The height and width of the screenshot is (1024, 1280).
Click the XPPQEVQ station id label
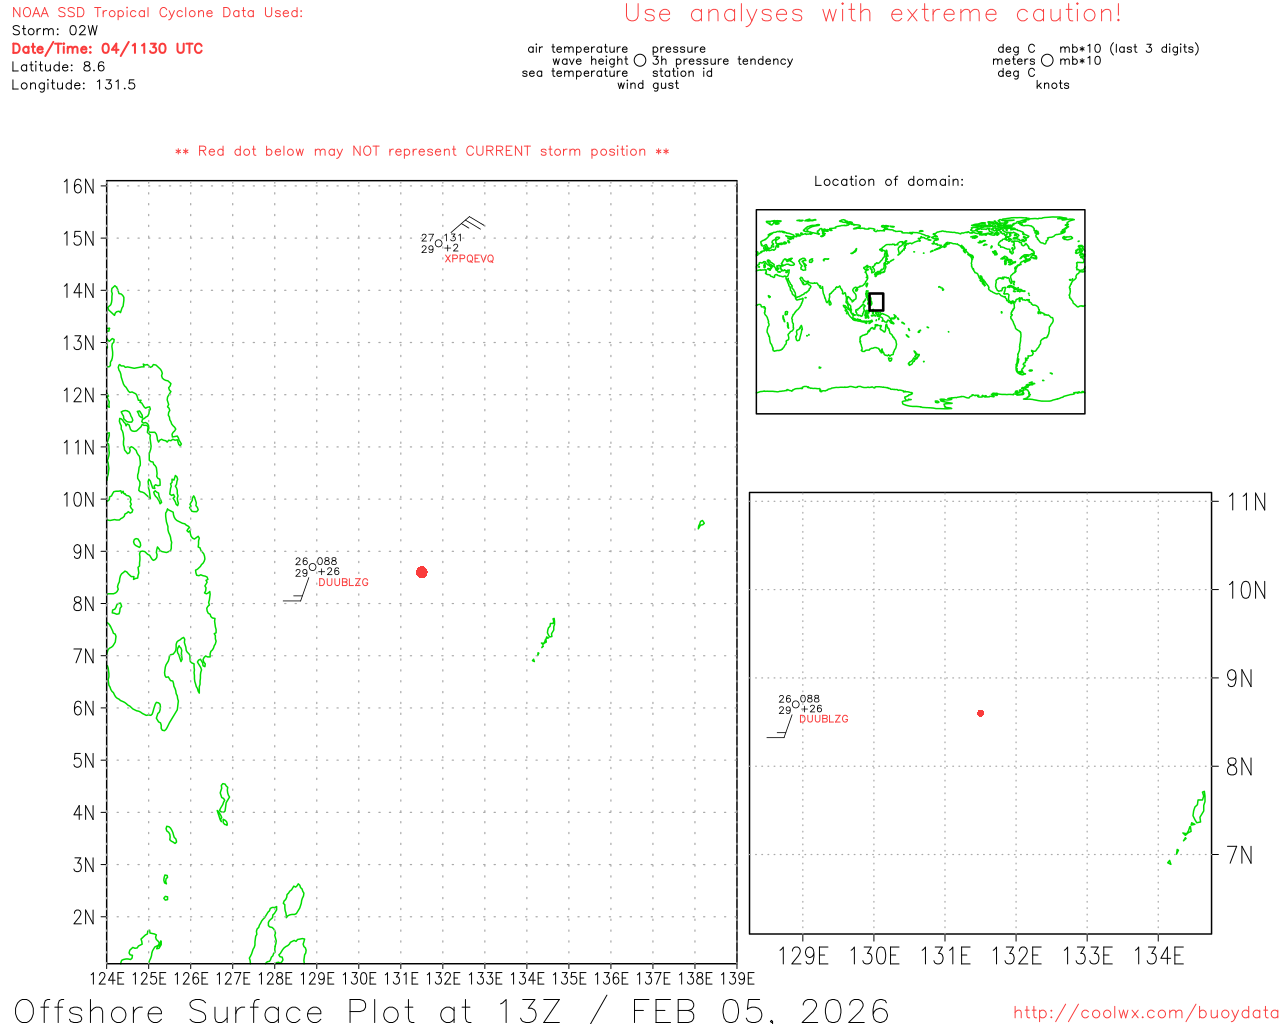point(469,259)
